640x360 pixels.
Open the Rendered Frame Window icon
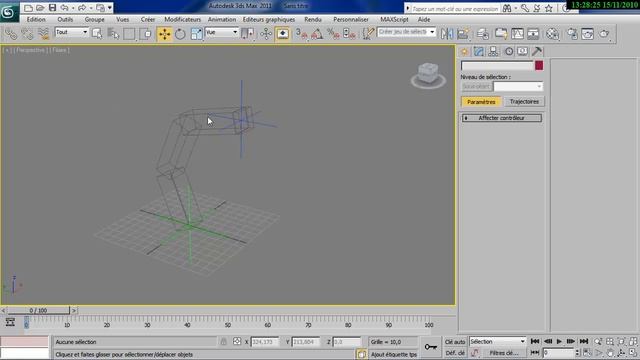coord(588,34)
